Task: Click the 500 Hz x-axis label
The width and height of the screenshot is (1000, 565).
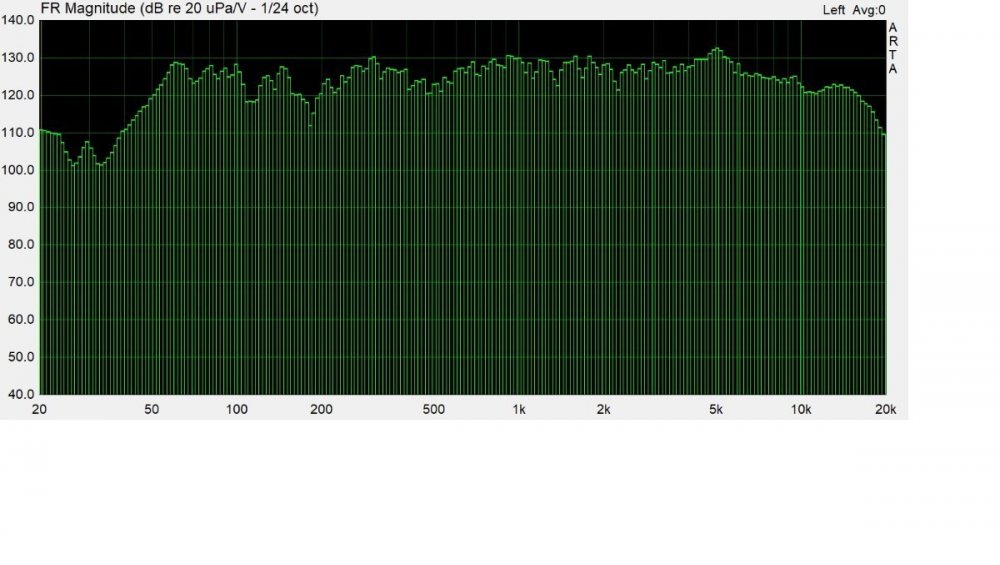Action: point(434,409)
